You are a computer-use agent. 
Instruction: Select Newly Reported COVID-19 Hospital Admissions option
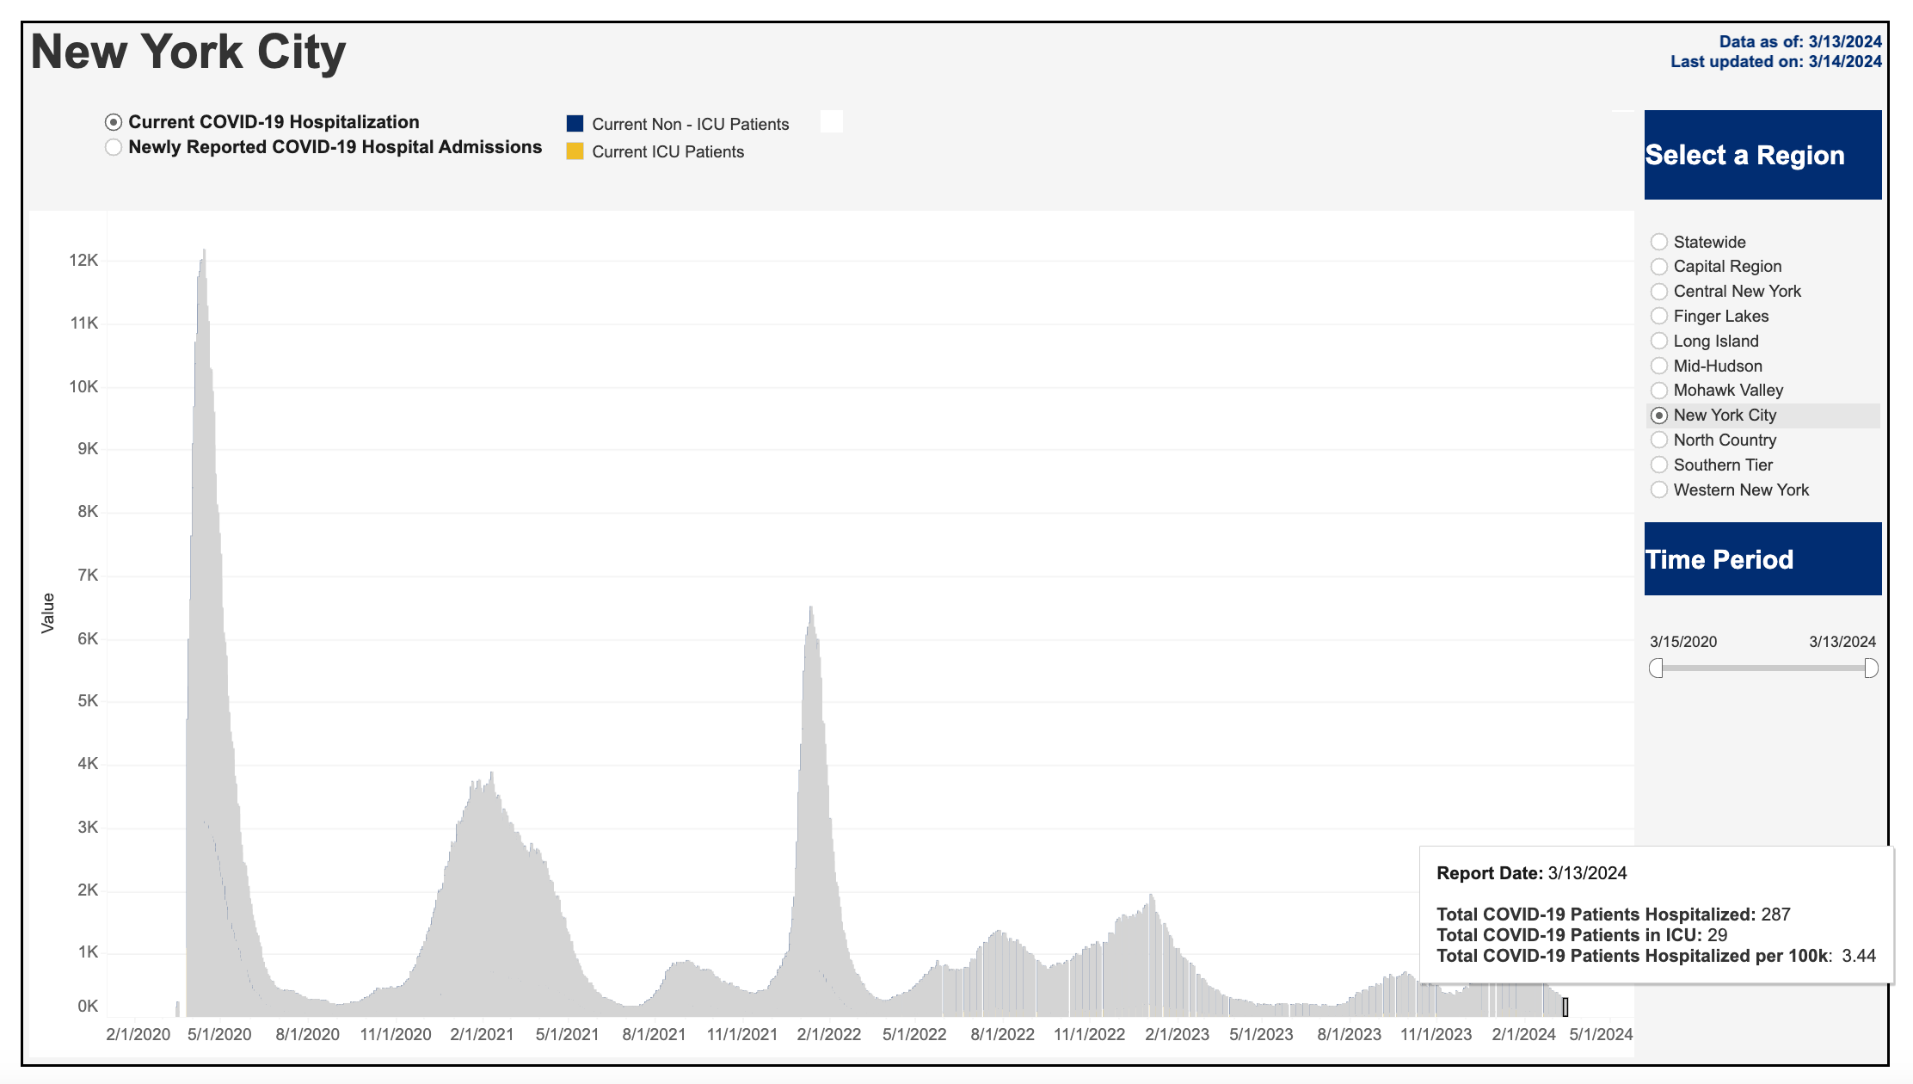[114, 147]
